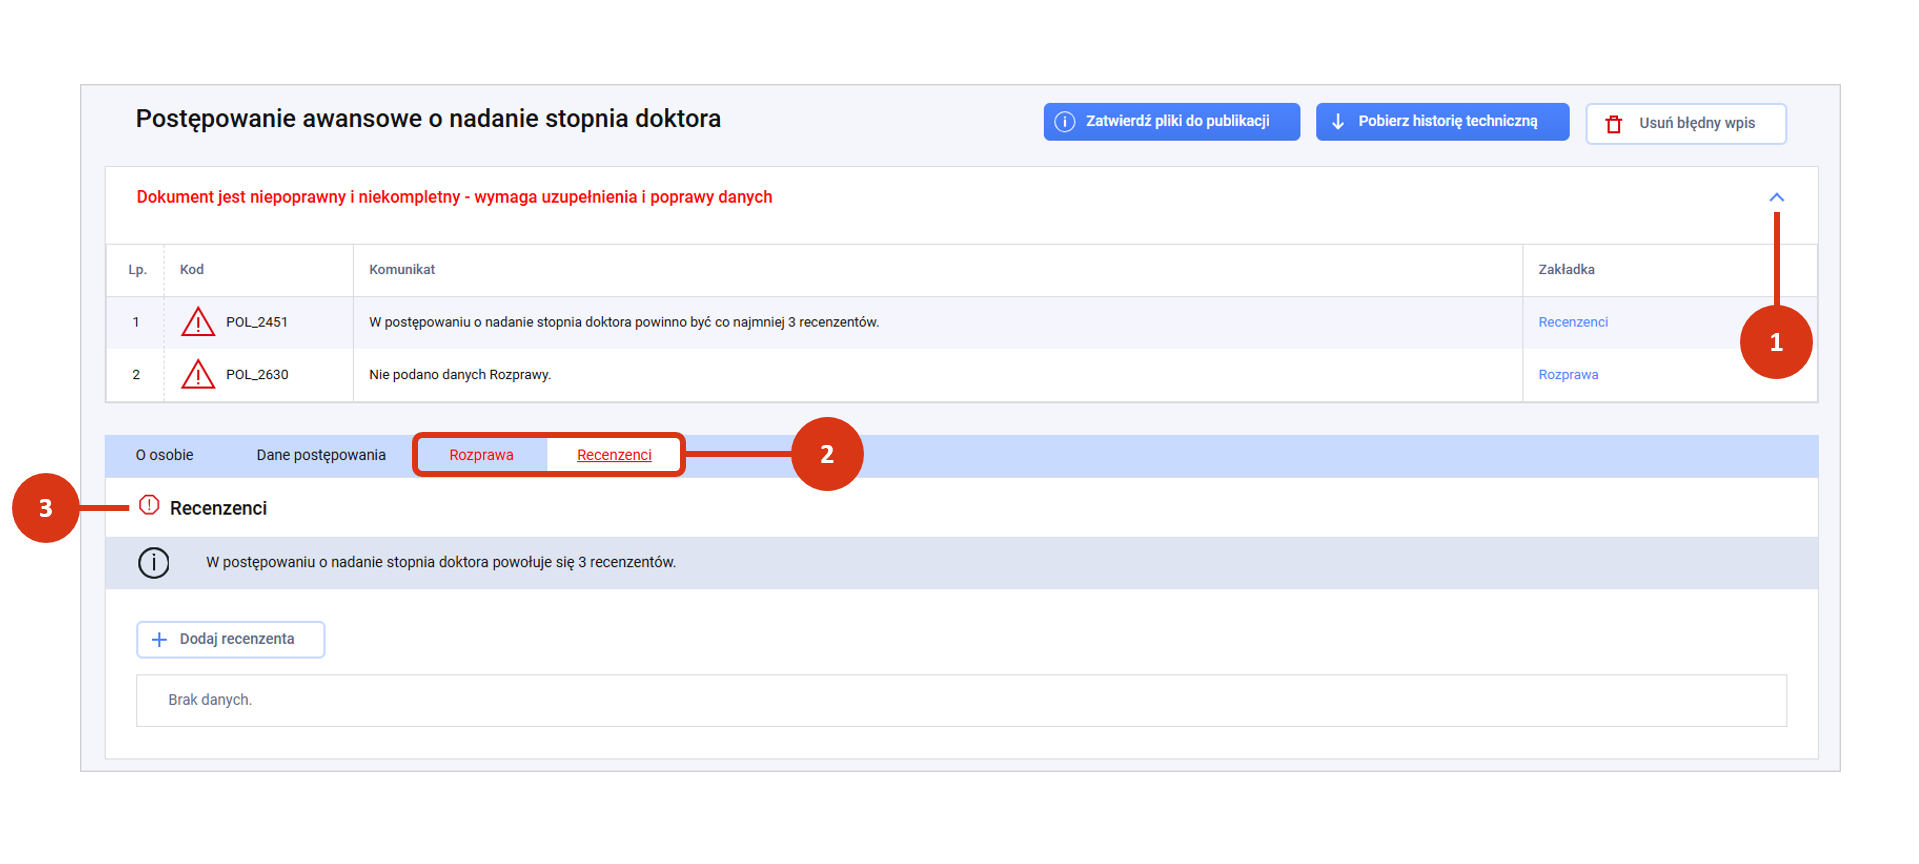The image size is (1919, 864).
Task: Collapse the document errors panel chevron
Action: [x=1776, y=197]
